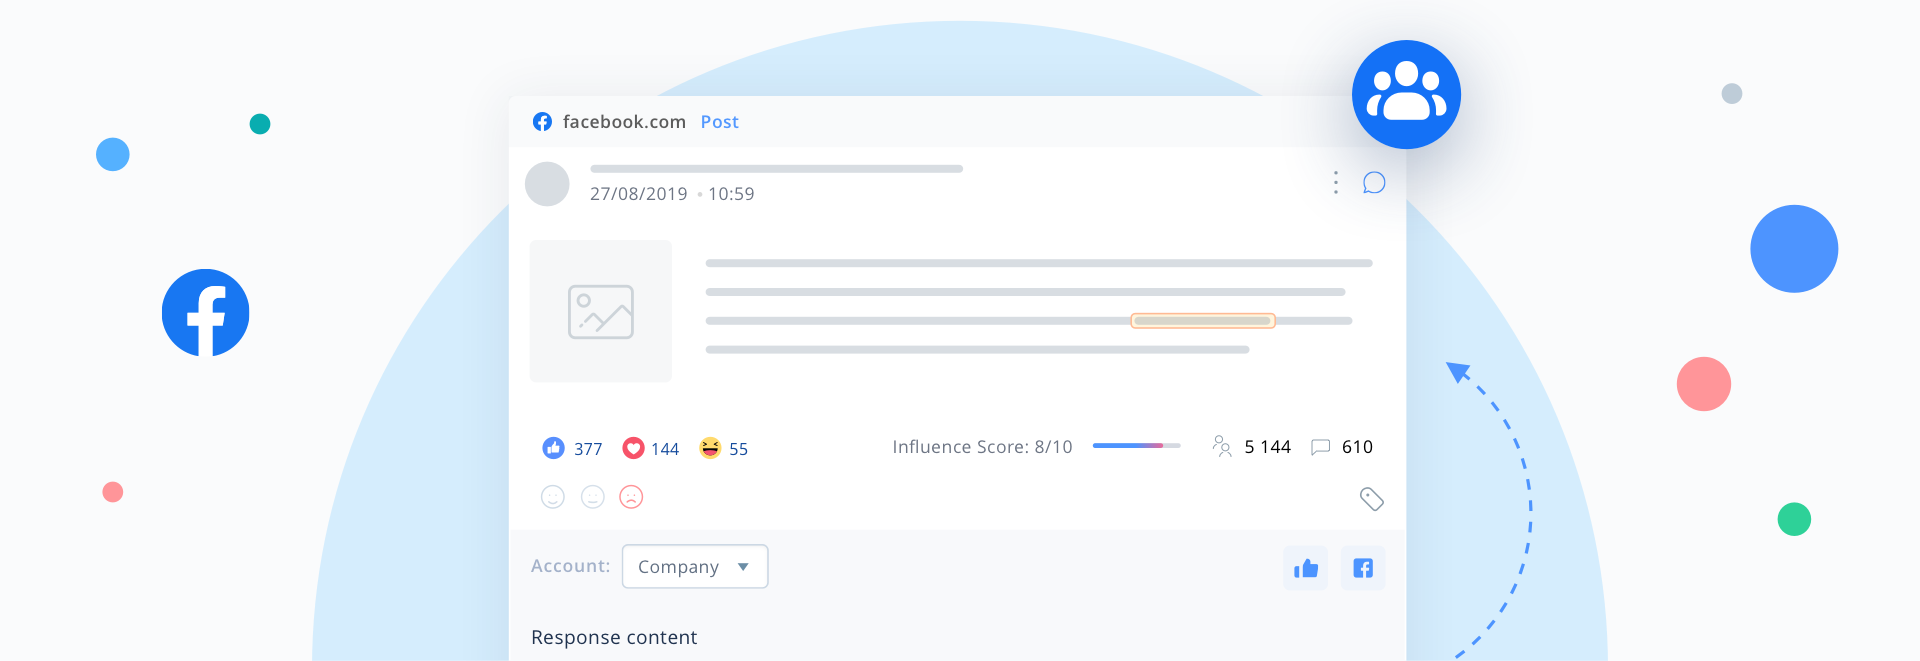
Task: Click the gray author avatar circle
Action: click(x=547, y=184)
